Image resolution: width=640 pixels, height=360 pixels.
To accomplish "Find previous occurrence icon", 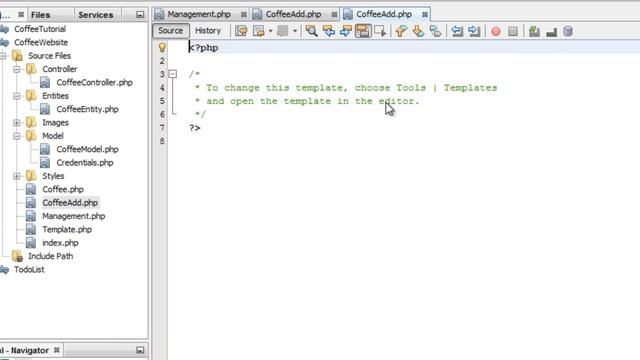I will click(x=329, y=31).
